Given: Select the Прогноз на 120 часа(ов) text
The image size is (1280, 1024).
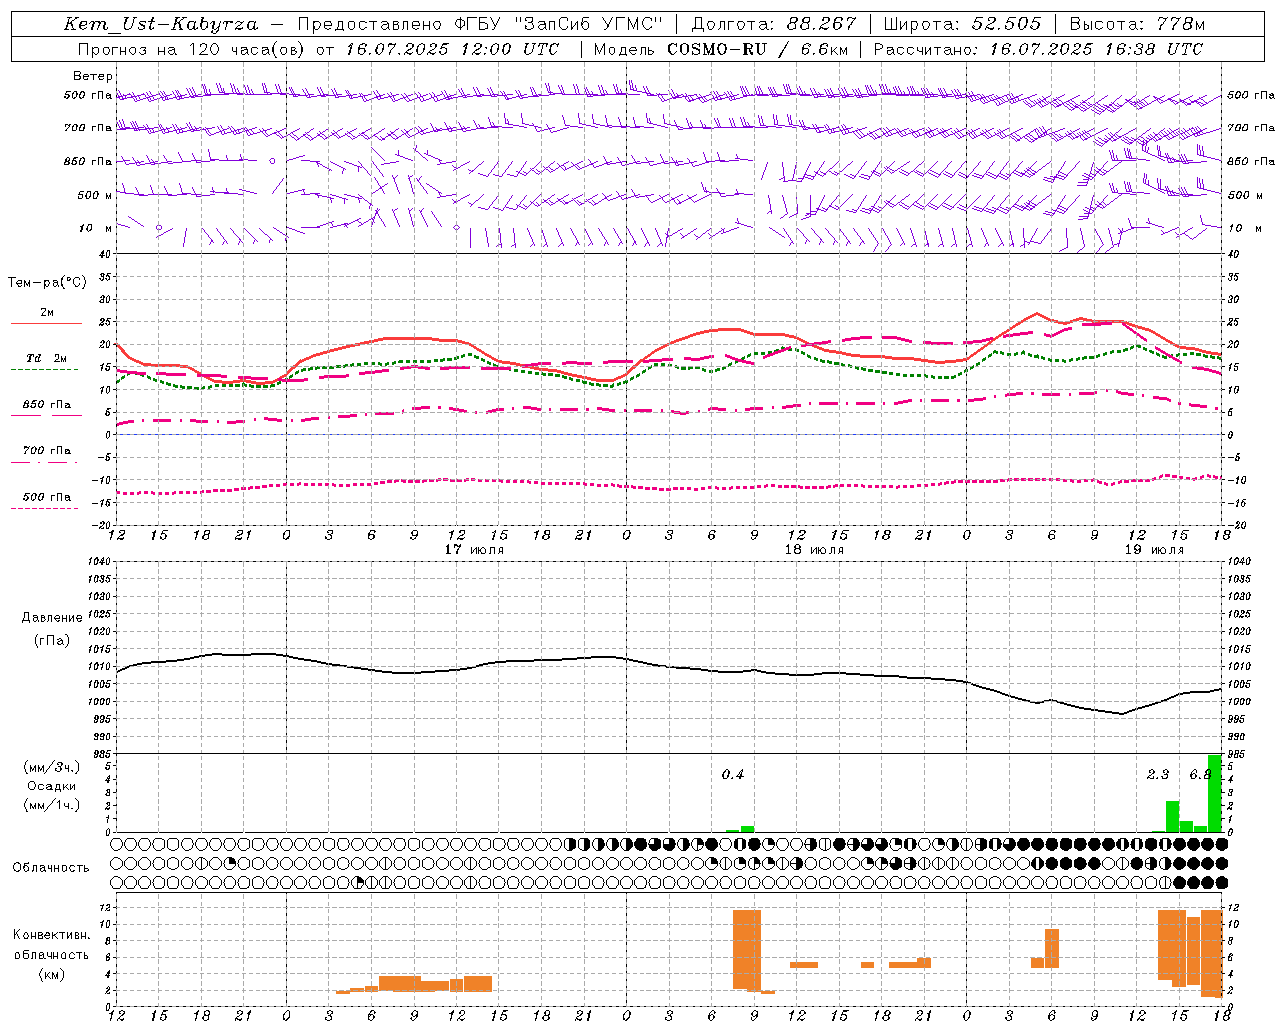Looking at the screenshot, I should point(193,49).
